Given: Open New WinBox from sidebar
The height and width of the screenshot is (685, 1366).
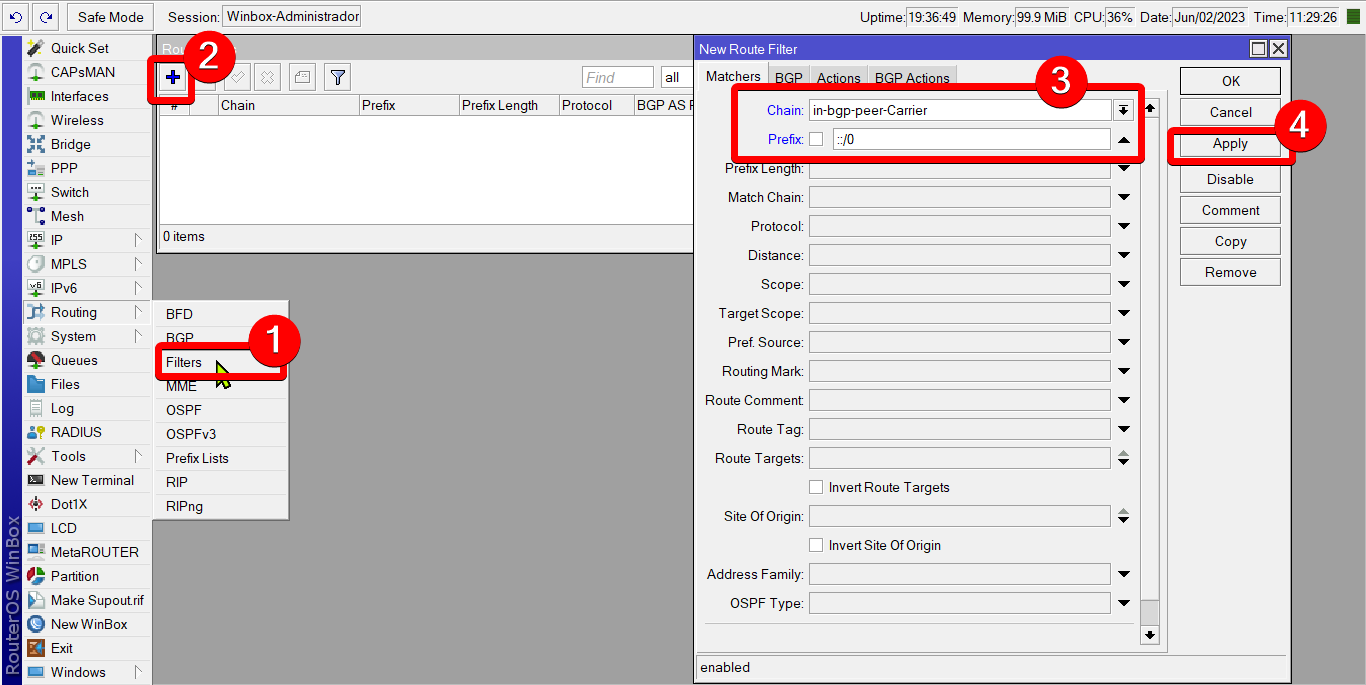Looking at the screenshot, I should point(87,624).
